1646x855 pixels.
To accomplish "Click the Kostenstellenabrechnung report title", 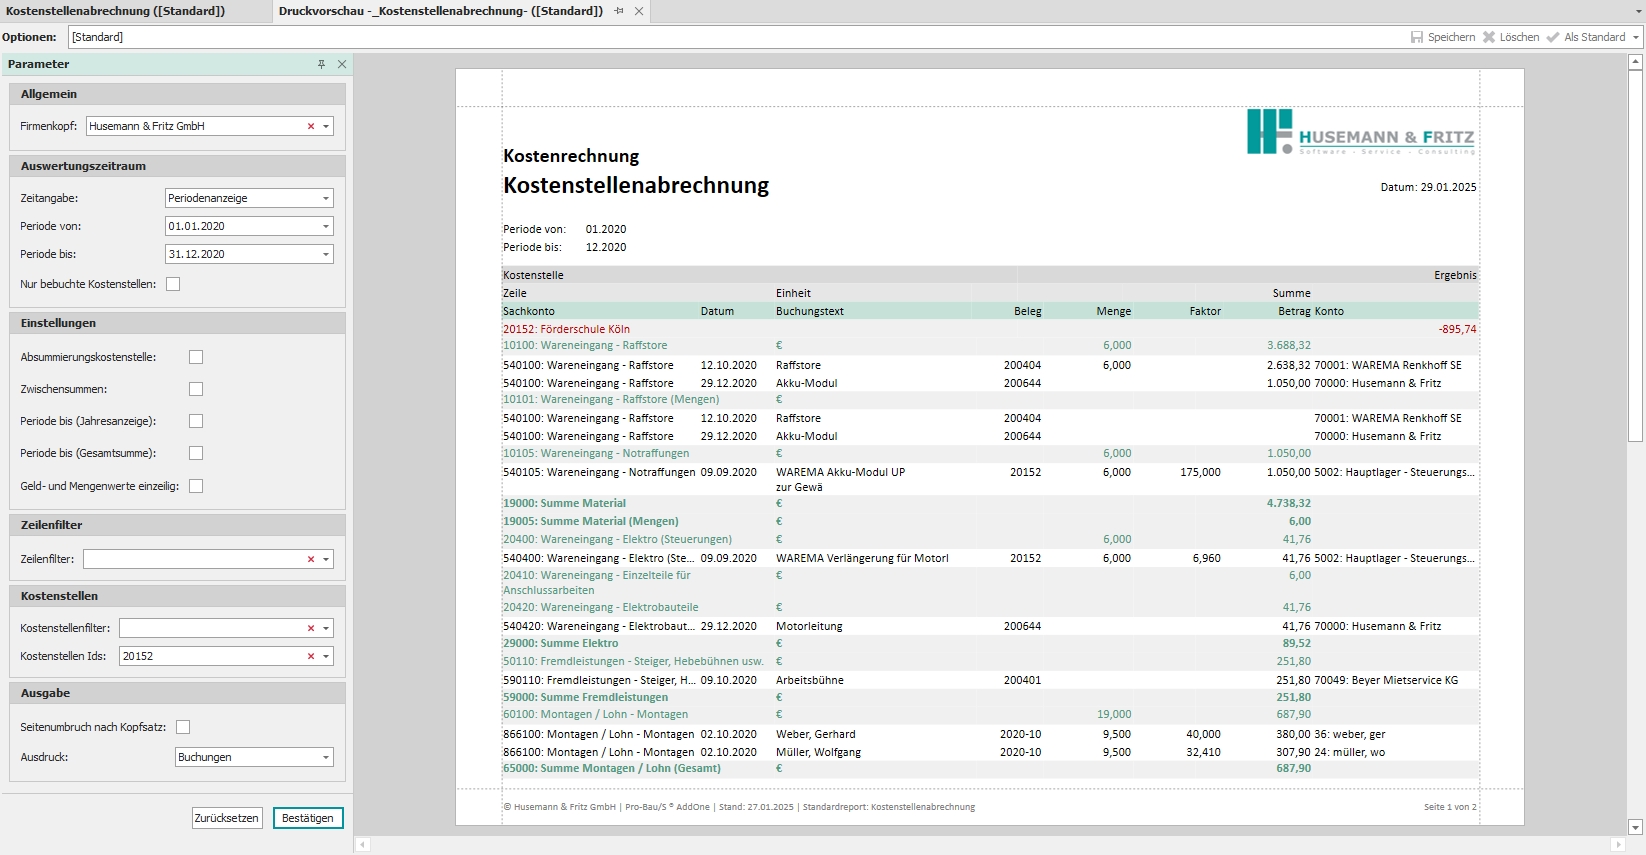I will pos(636,185).
